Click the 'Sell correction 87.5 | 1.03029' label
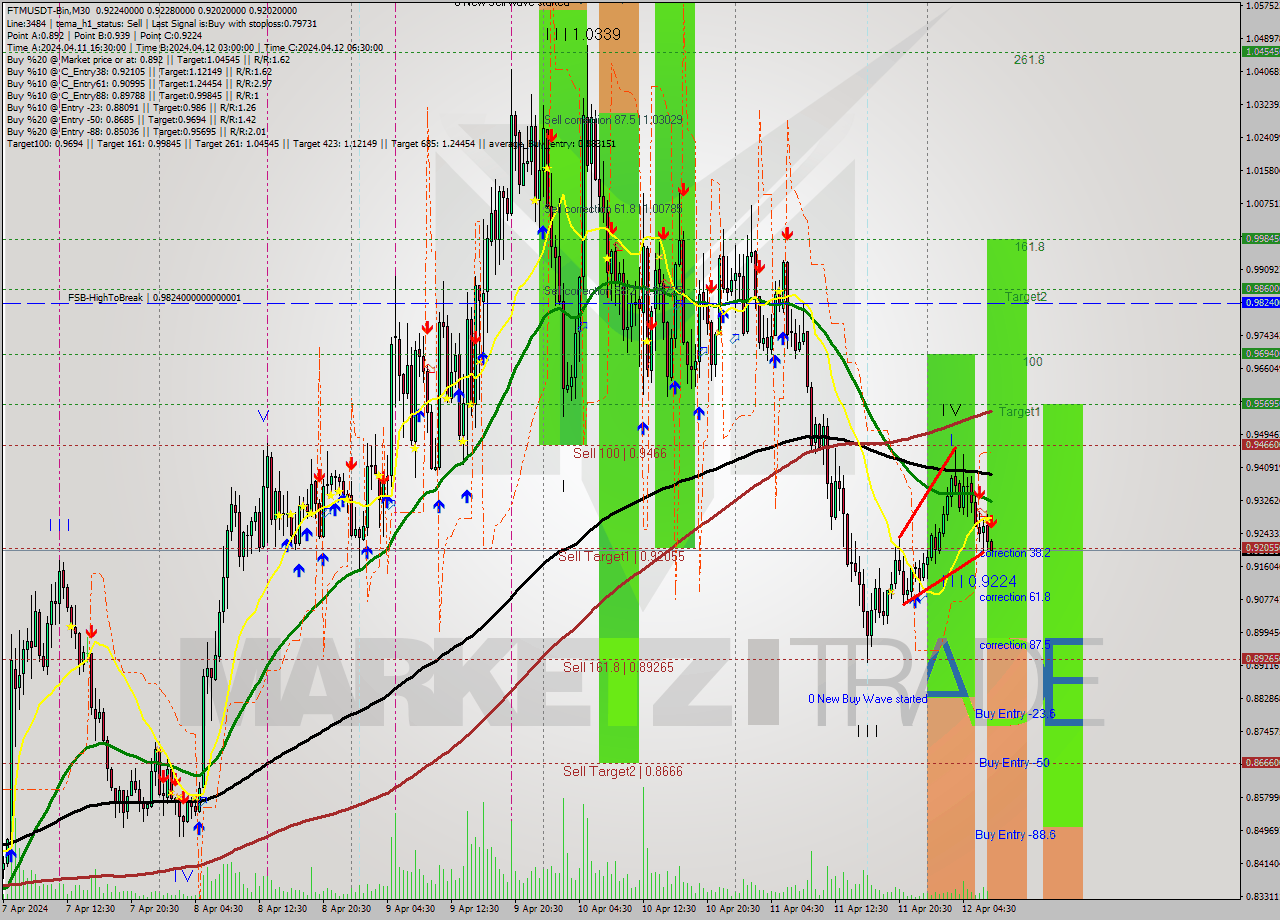 613,120
